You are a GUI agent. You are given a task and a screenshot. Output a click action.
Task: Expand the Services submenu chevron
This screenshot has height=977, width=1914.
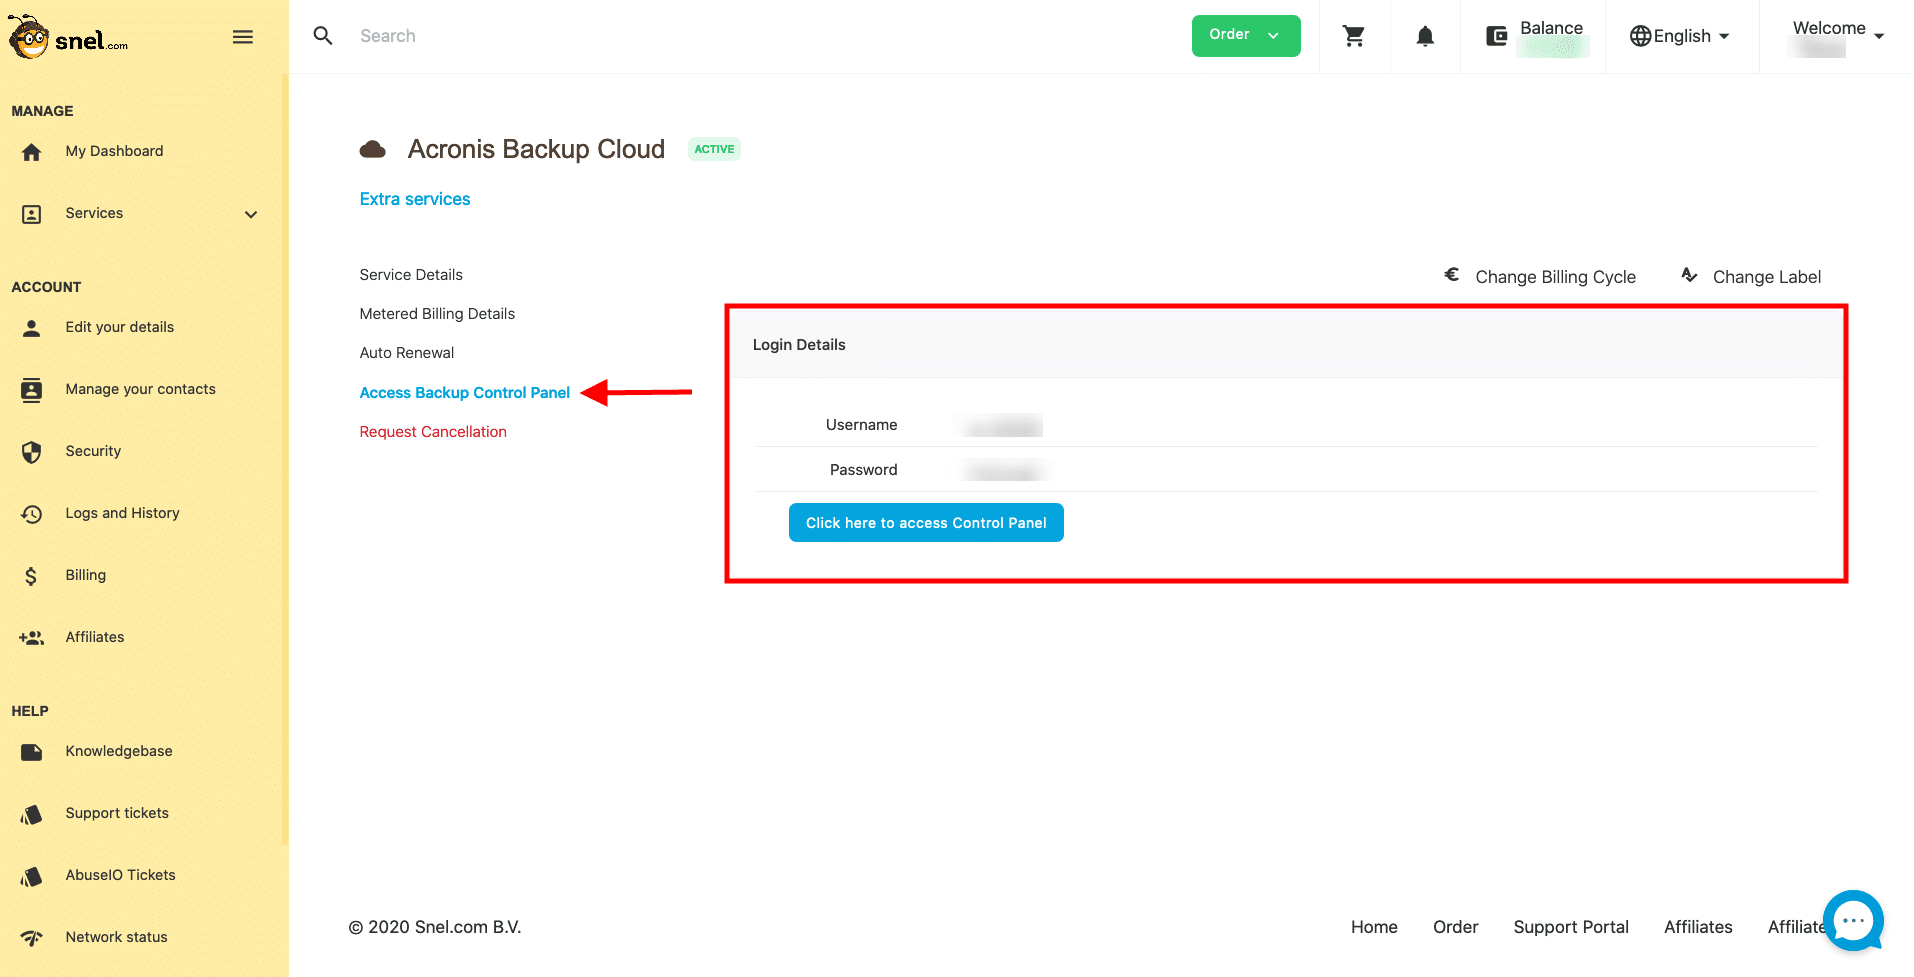pos(251,214)
